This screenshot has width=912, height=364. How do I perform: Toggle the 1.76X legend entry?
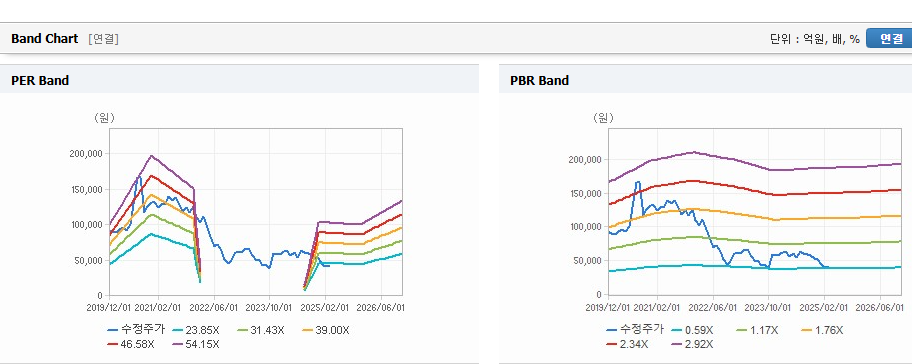click(822, 330)
